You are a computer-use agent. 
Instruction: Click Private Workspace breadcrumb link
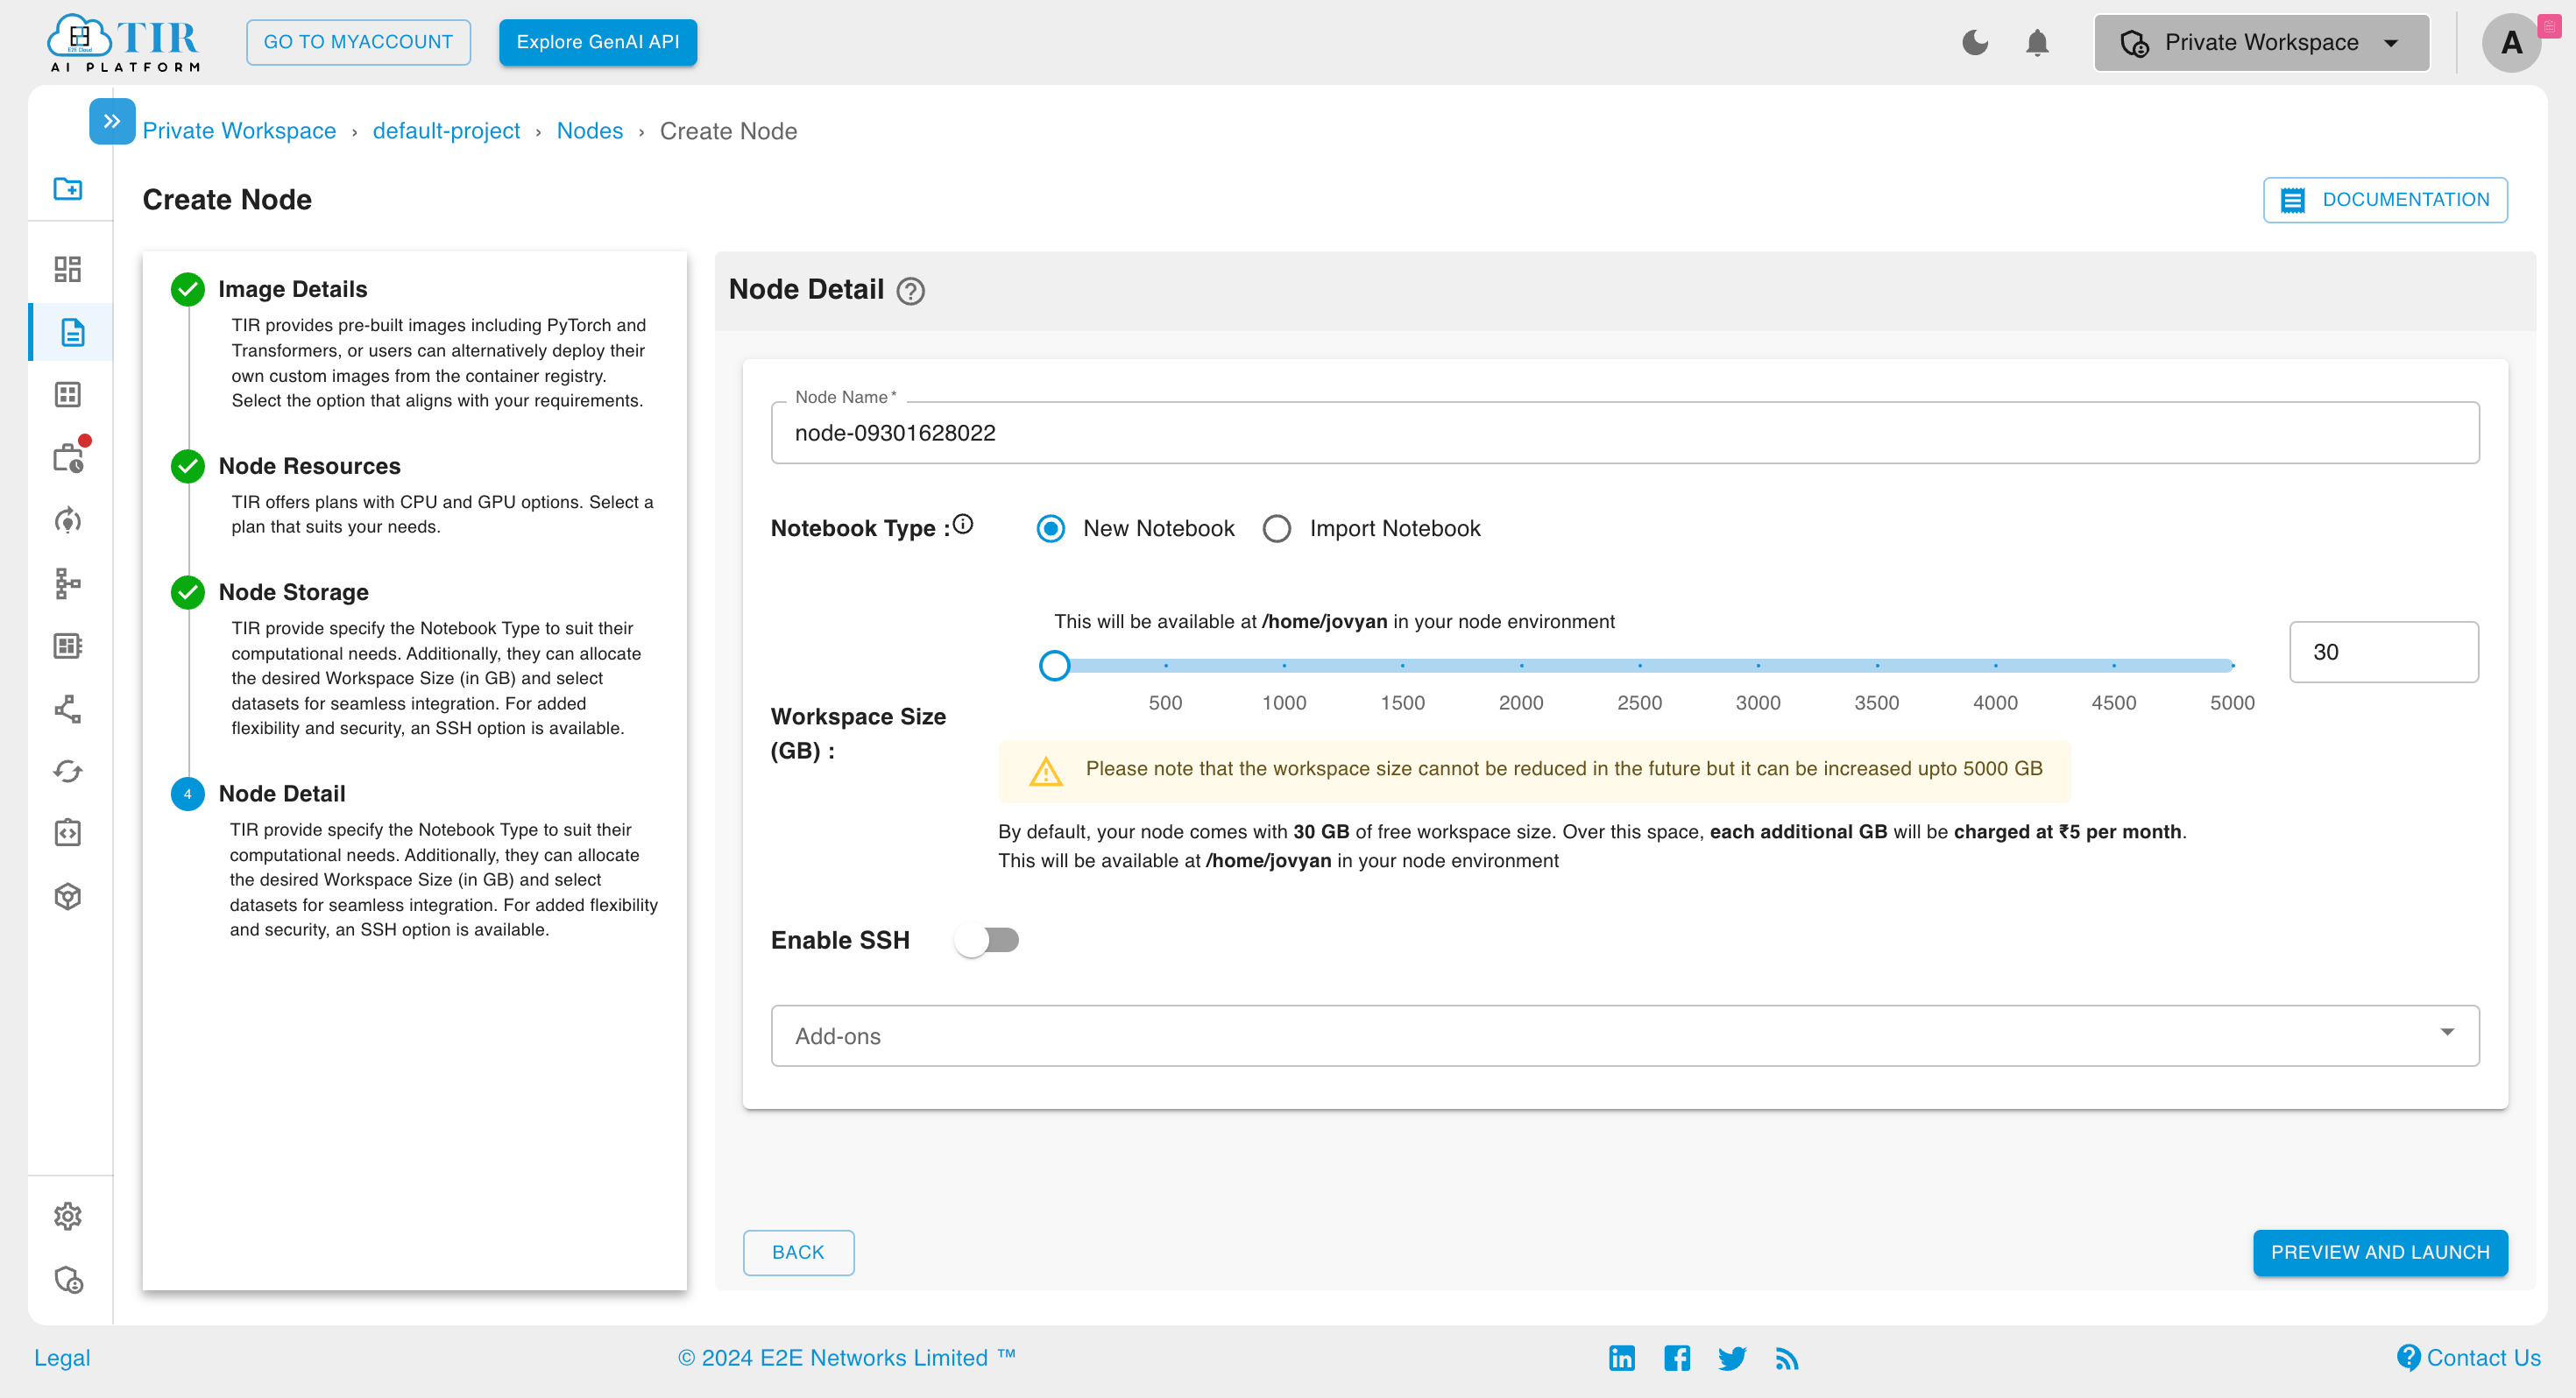pyautogui.click(x=239, y=131)
